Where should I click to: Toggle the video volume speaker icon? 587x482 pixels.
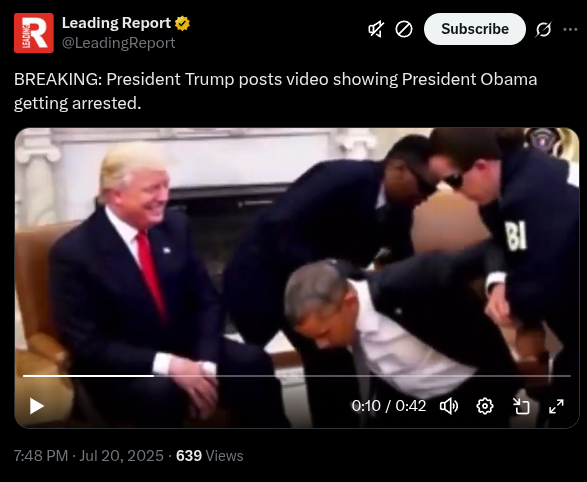(449, 406)
